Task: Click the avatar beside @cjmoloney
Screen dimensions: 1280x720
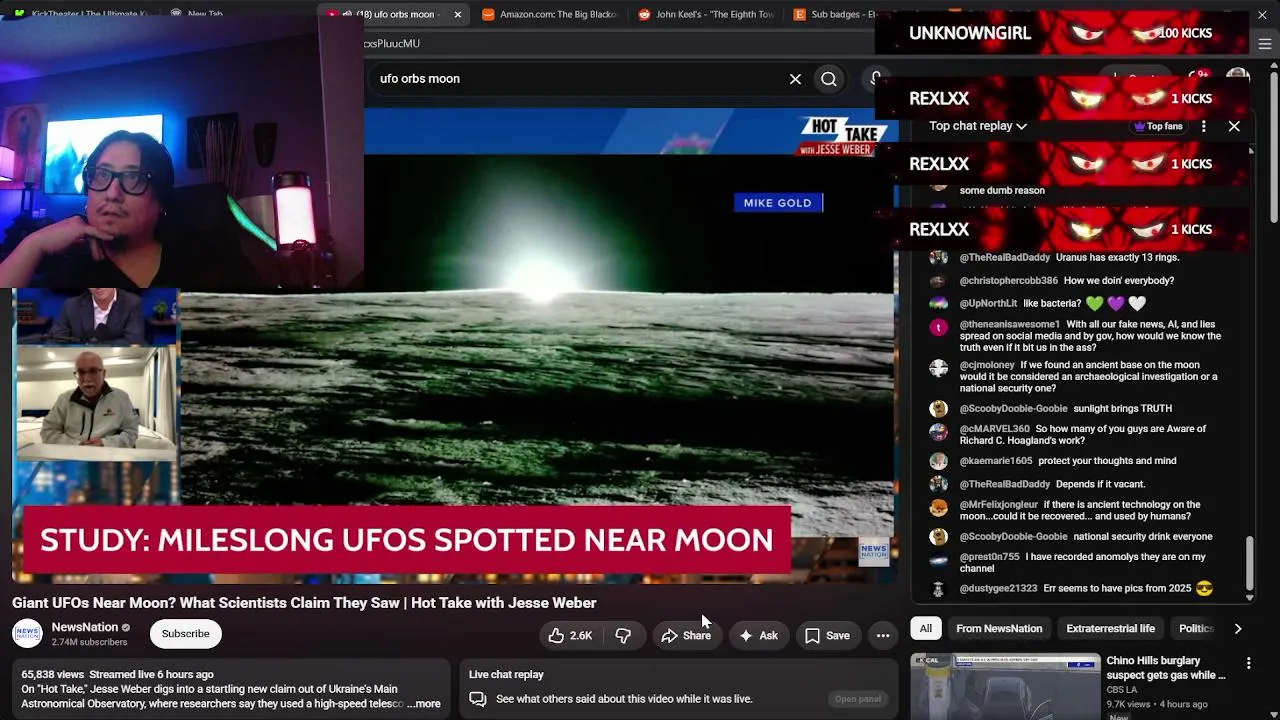Action: coord(938,368)
